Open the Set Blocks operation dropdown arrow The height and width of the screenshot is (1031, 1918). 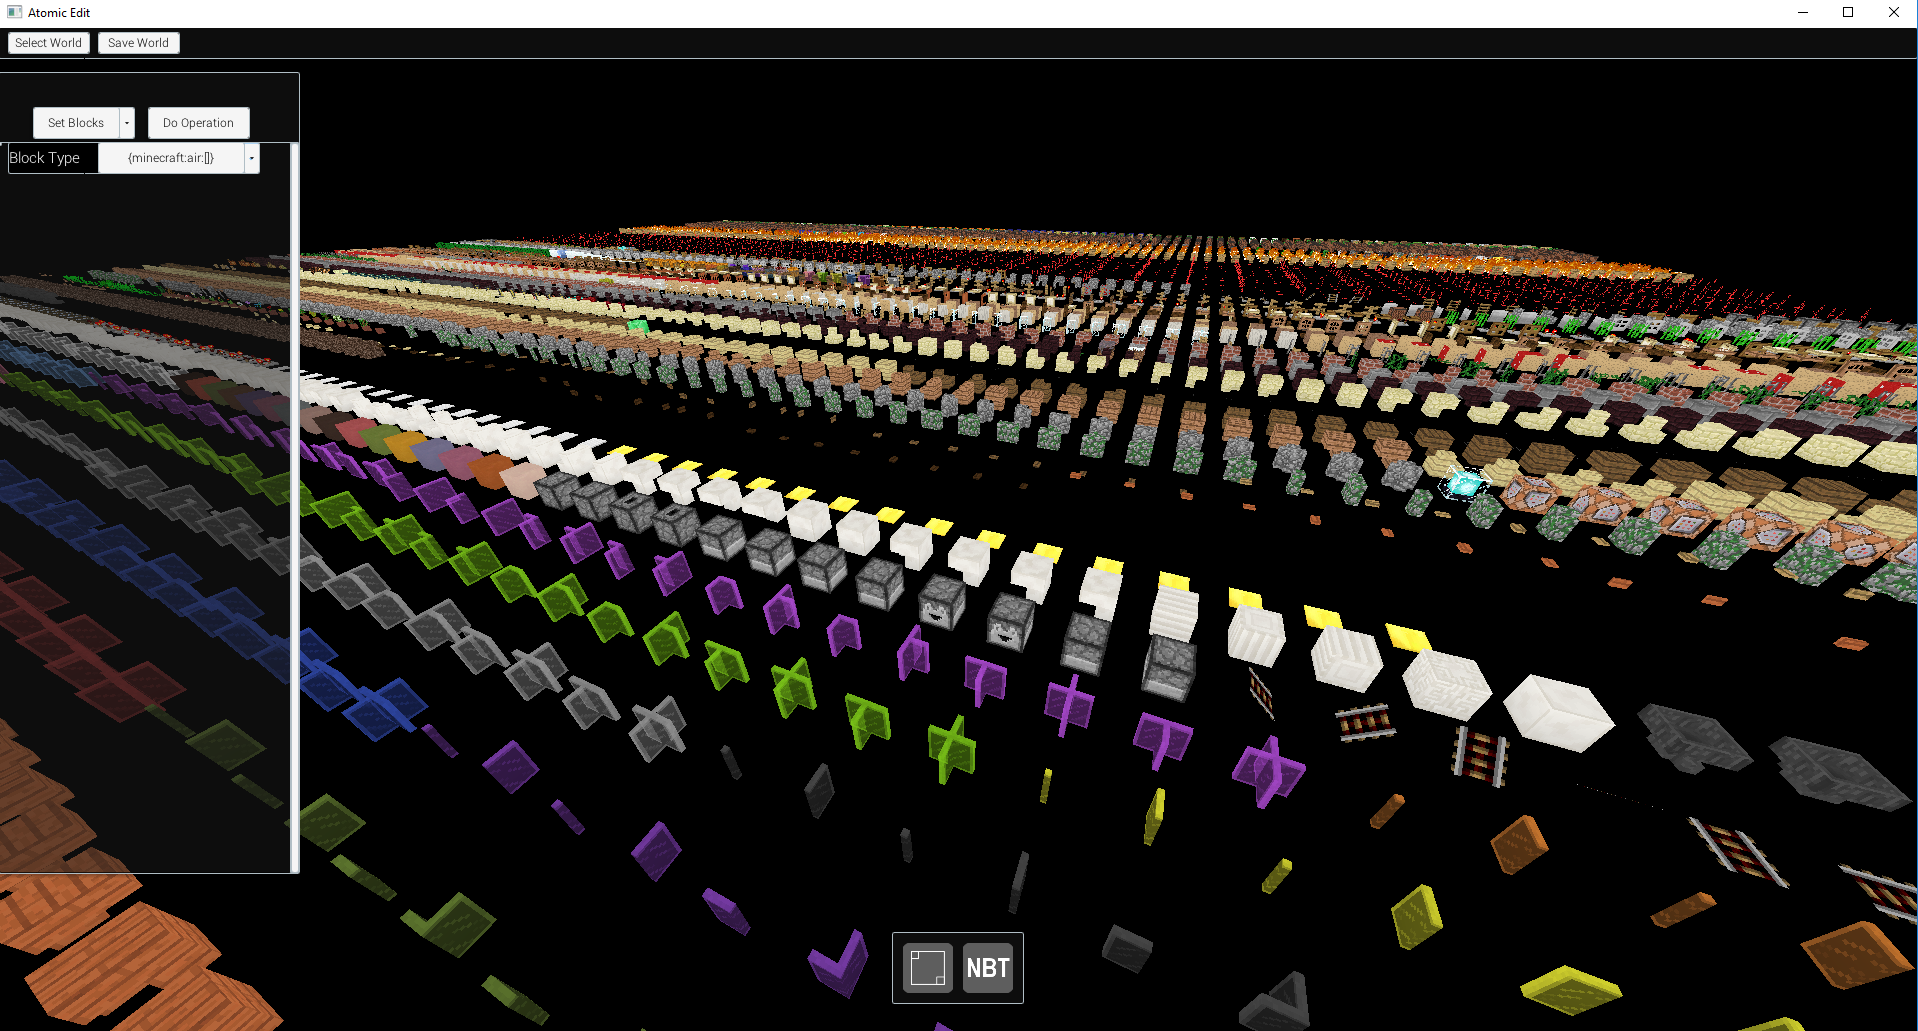(127, 123)
